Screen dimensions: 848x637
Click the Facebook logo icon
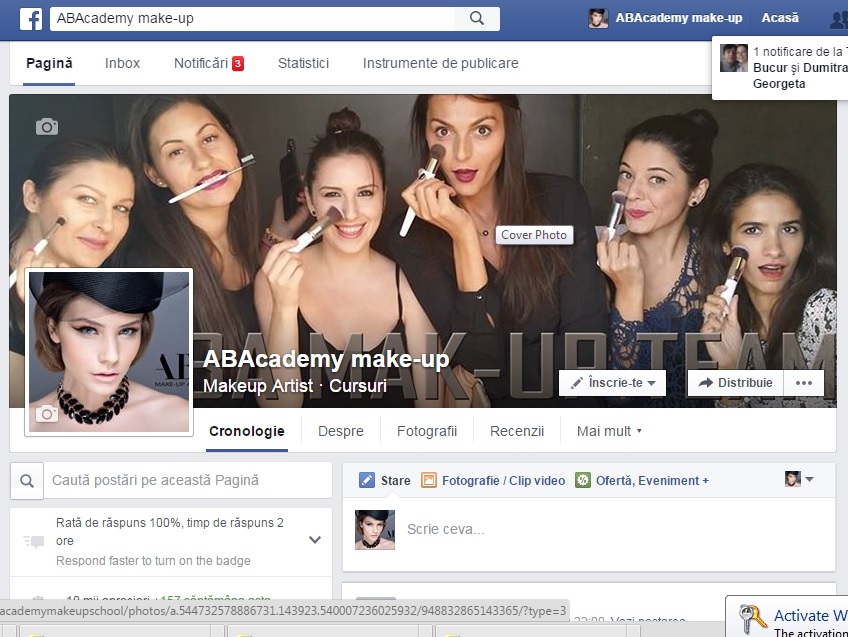(31, 18)
